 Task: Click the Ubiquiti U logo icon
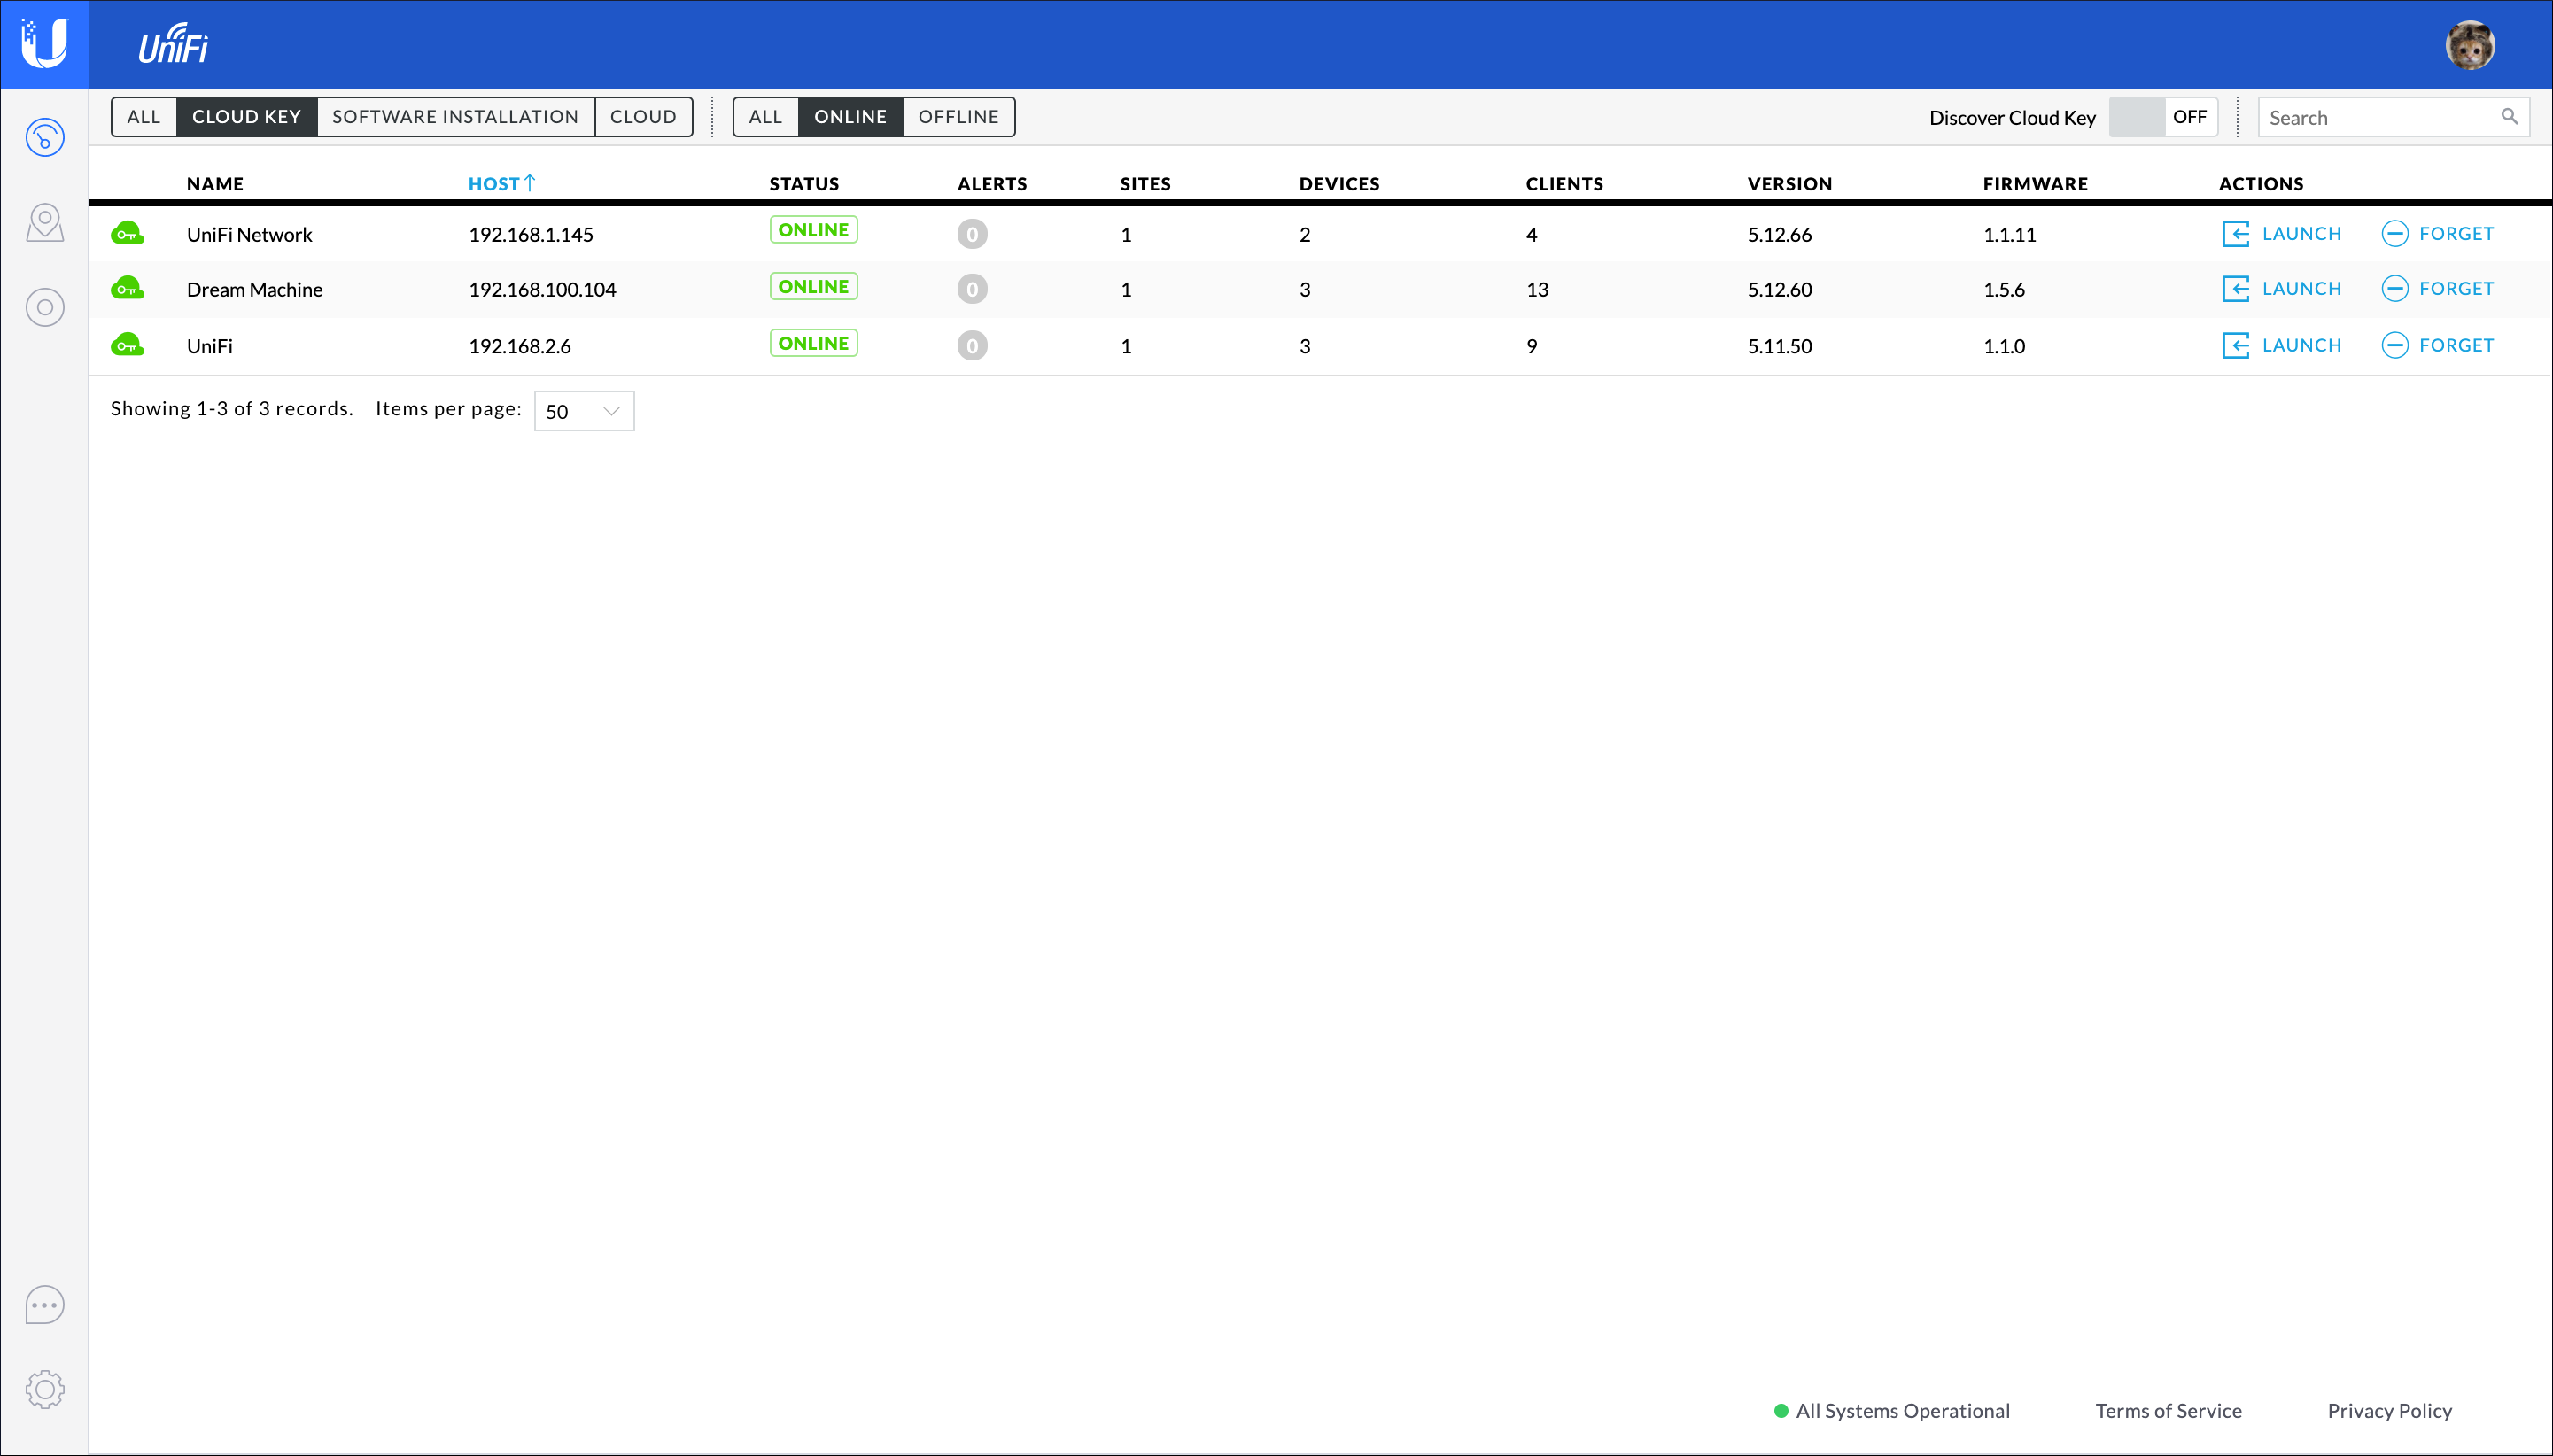(x=44, y=44)
